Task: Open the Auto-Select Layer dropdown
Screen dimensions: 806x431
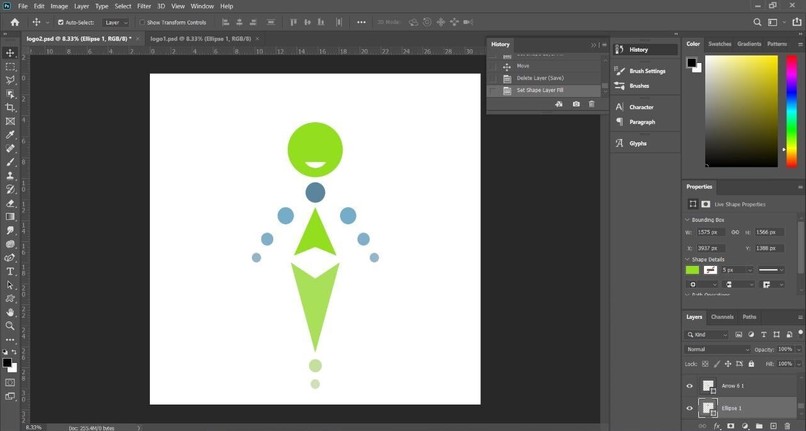Action: pyautogui.click(x=116, y=23)
